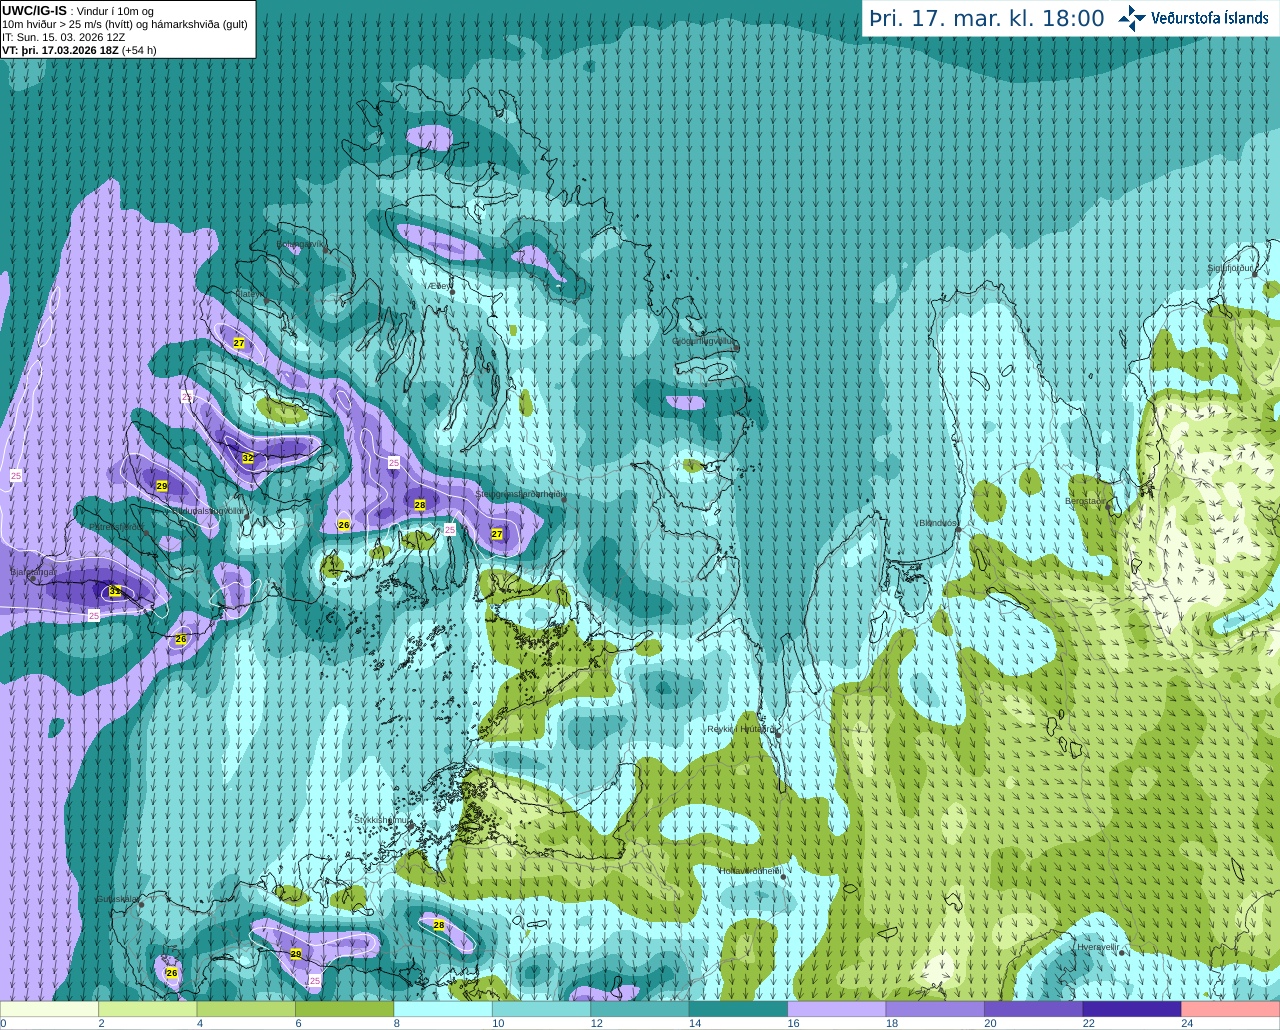Screen dimensions: 1280x1030
Task: Click the Bíldudalsflugvöllur station label
Action: coord(208,510)
